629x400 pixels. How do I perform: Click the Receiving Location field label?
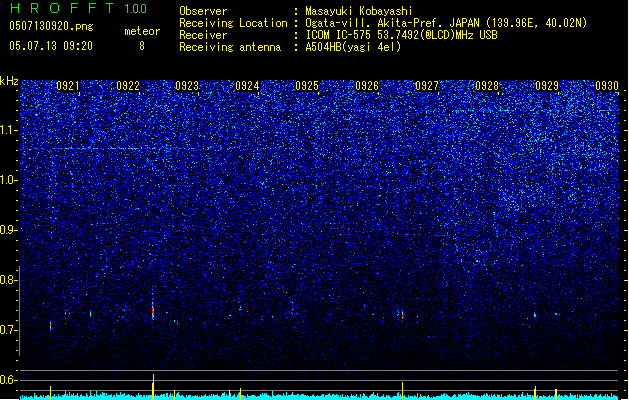(x=233, y=23)
